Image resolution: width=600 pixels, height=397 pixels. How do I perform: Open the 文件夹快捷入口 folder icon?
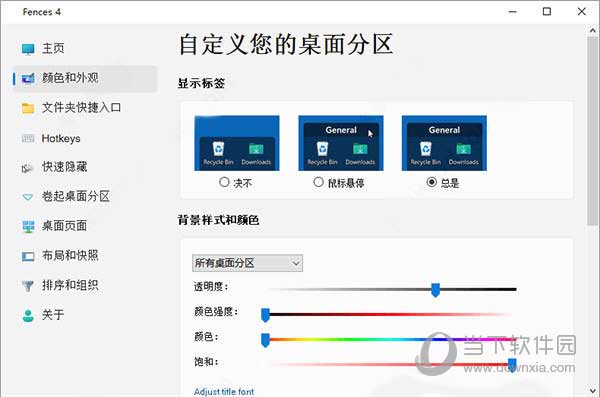click(28, 108)
